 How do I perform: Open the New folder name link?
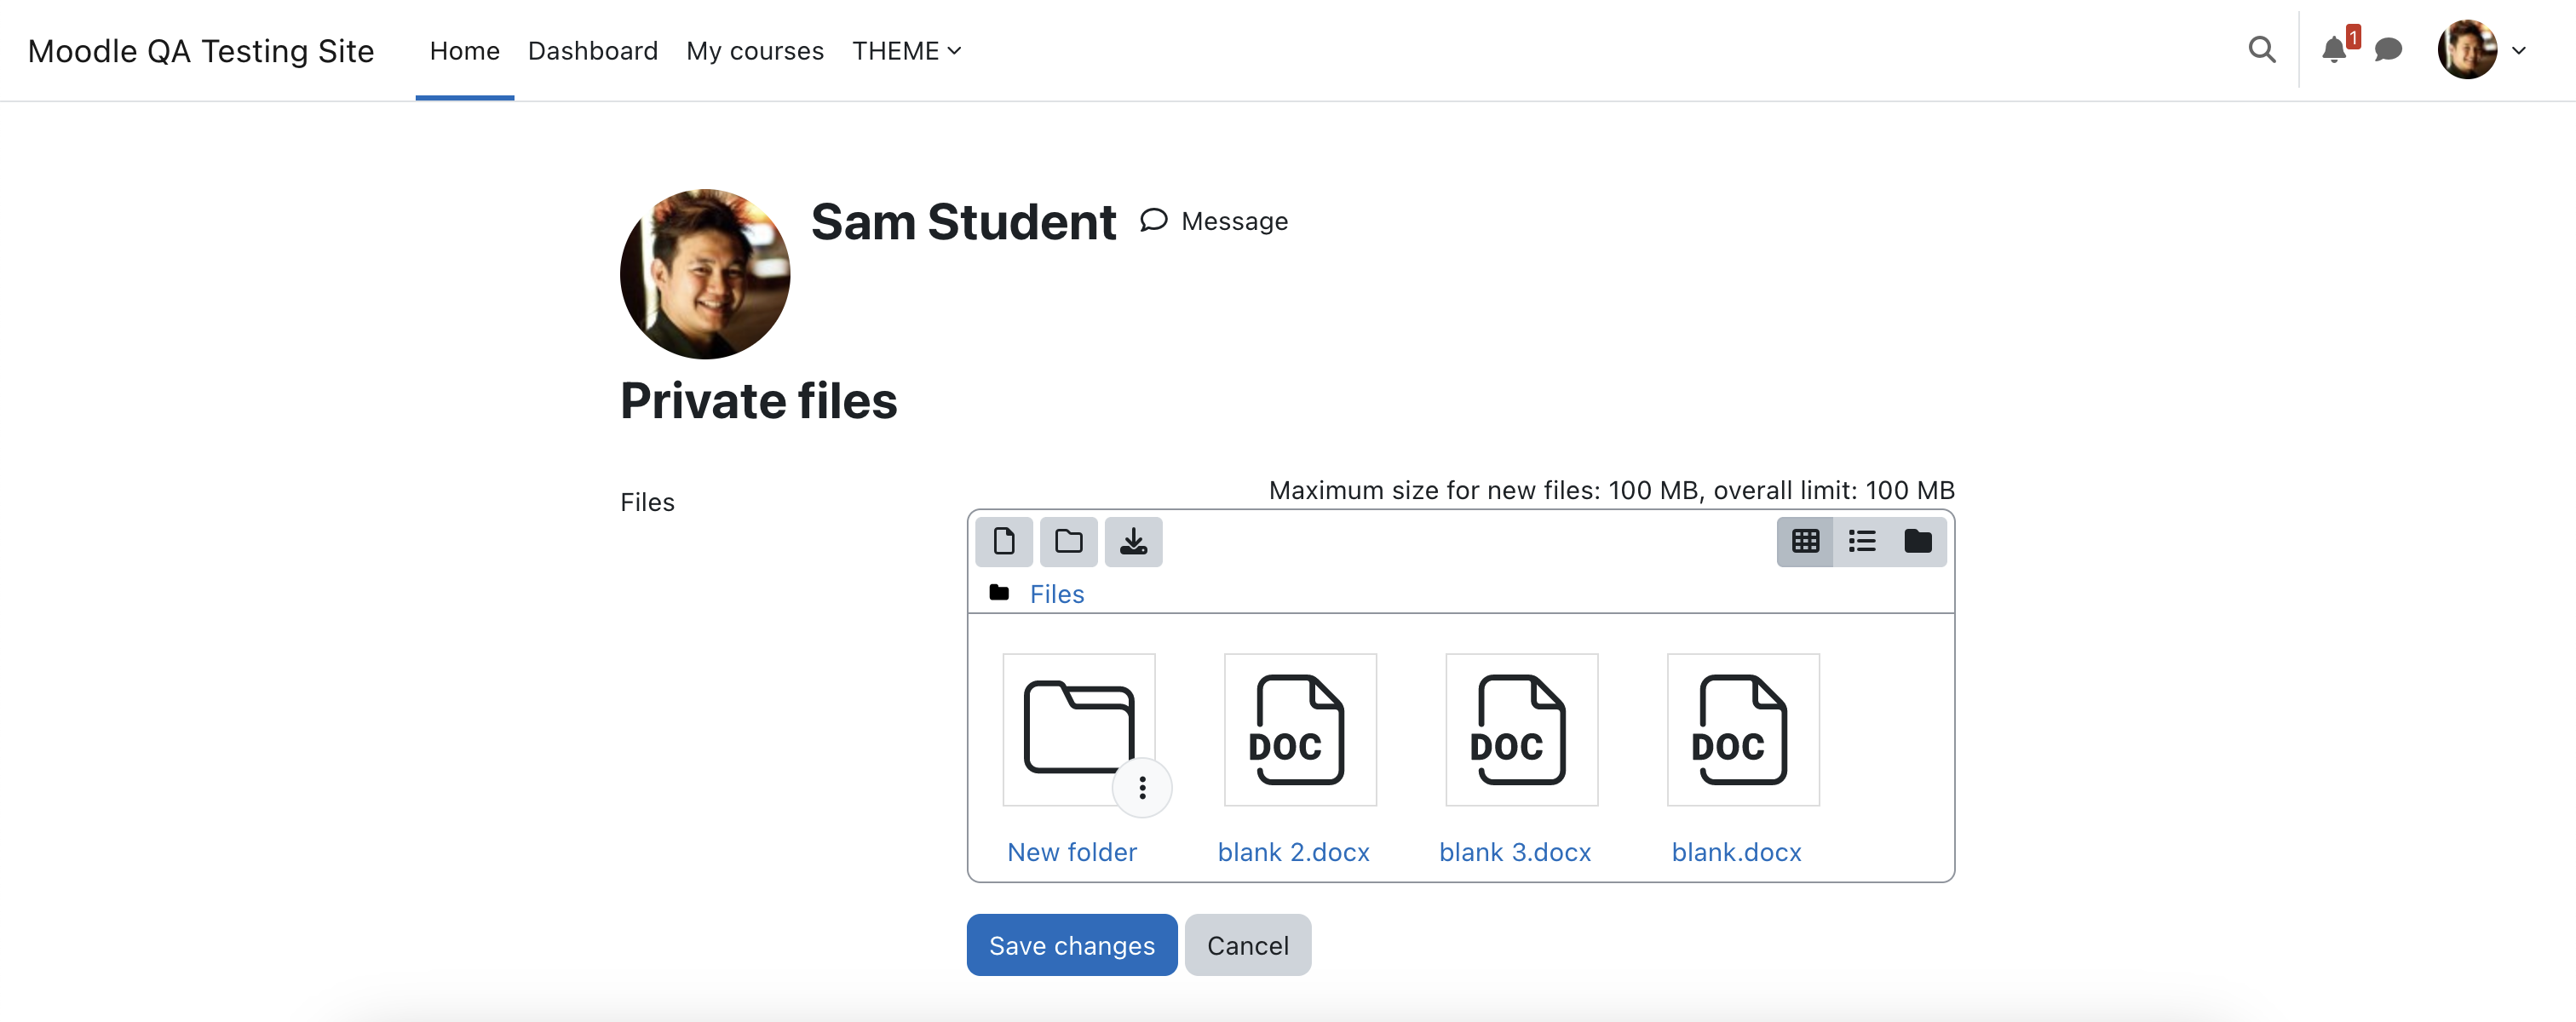1072,852
